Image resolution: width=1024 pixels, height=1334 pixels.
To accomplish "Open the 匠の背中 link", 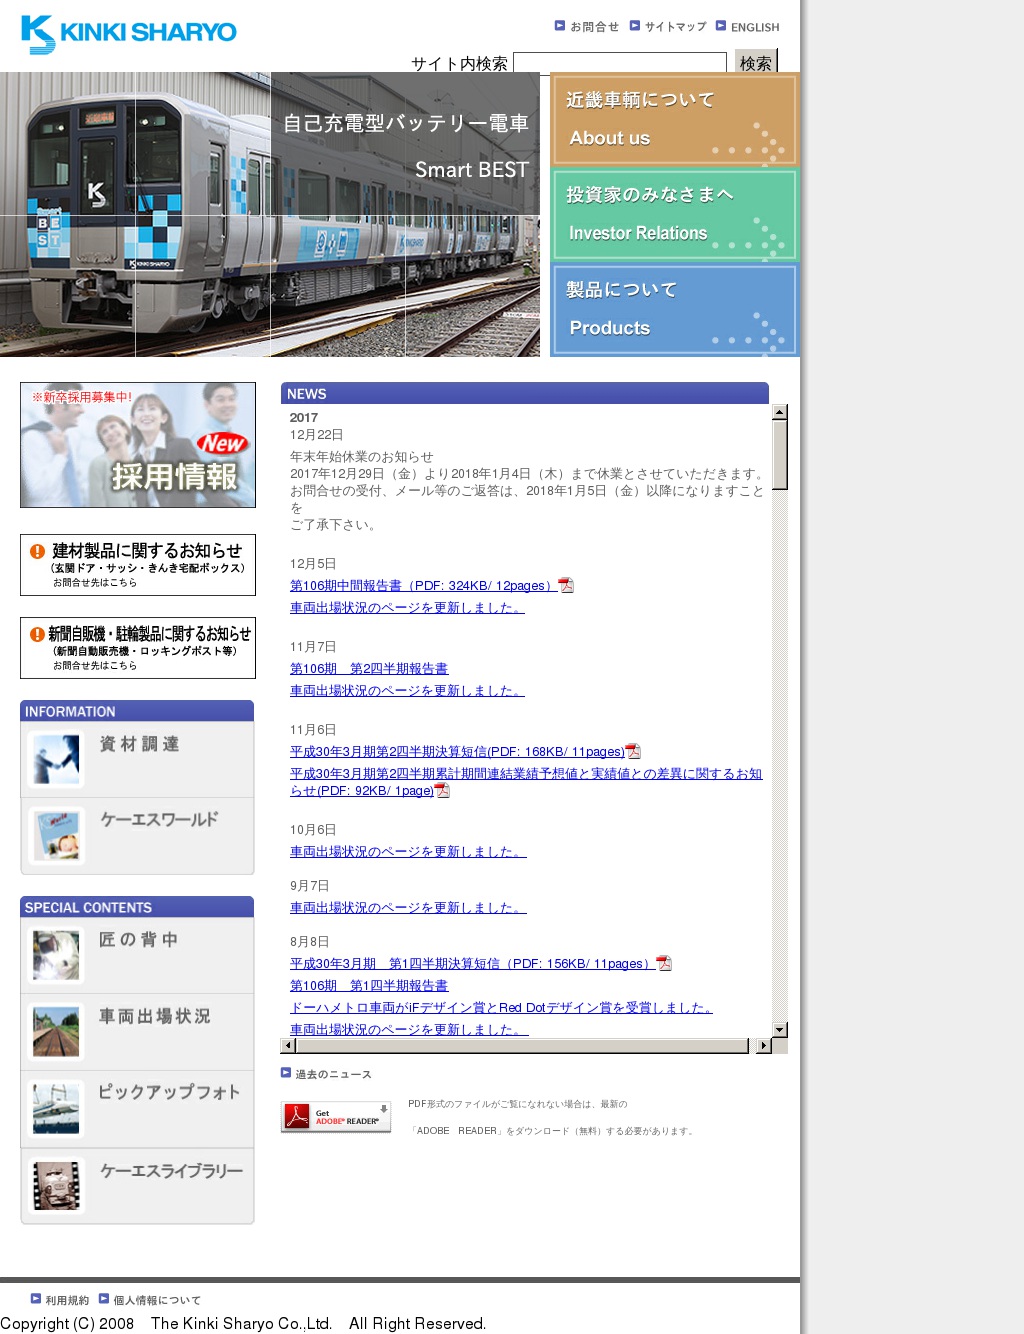I will [138, 939].
